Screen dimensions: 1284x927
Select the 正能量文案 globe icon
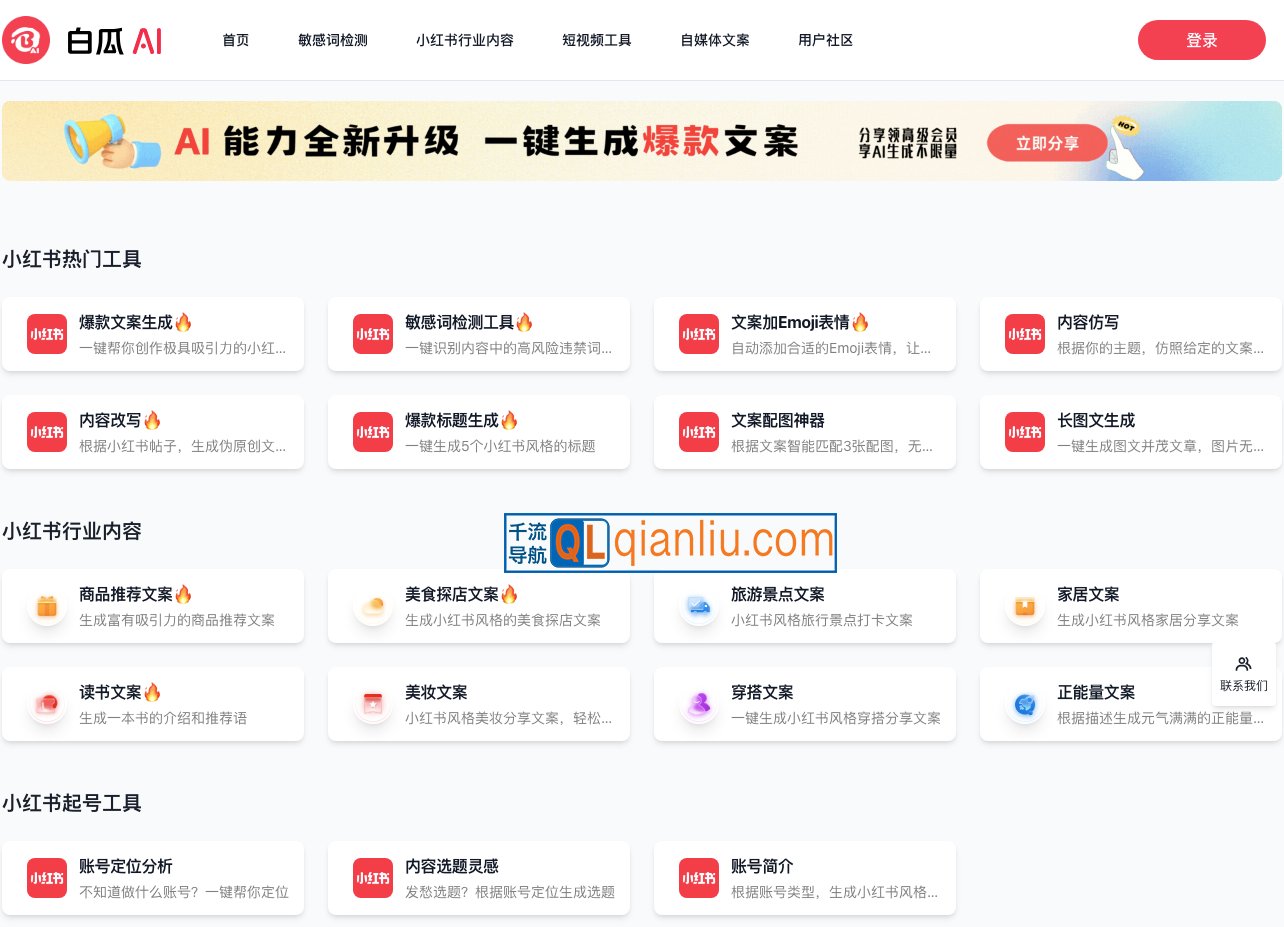coord(1024,704)
